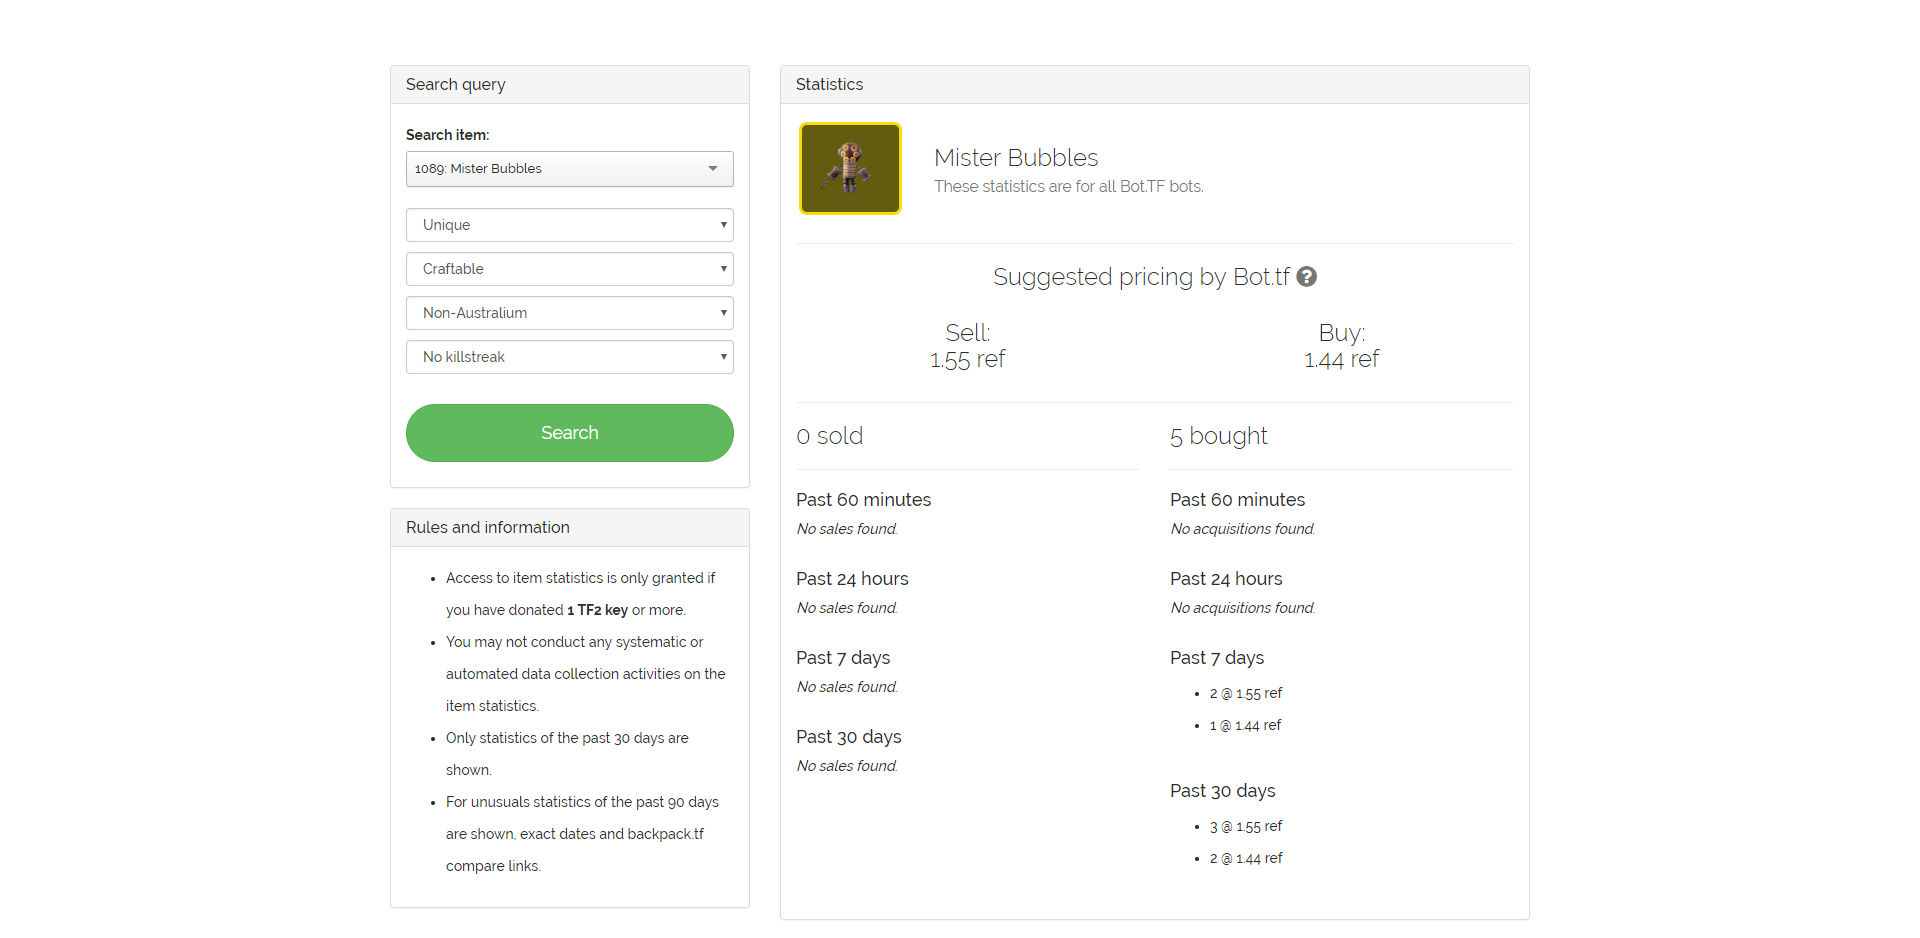Expand the Craftable dropdown
The width and height of the screenshot is (1920, 938).
coord(569,269)
